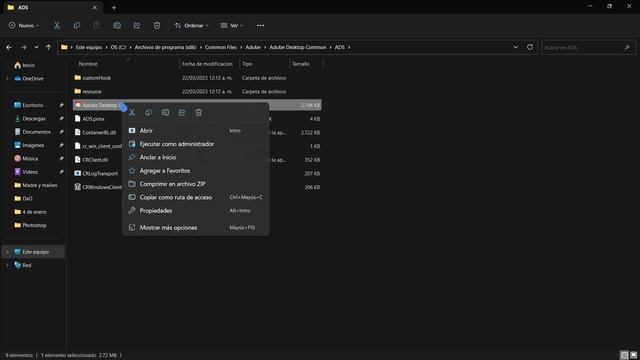The image size is (640, 360).
Task: Click Common Files breadcrumb
Action: (221, 47)
